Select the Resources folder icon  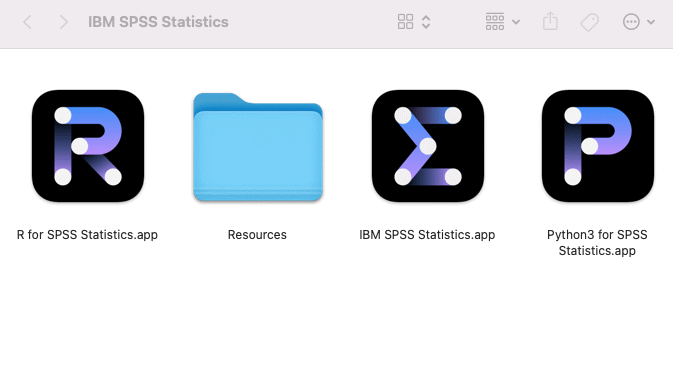[258, 147]
